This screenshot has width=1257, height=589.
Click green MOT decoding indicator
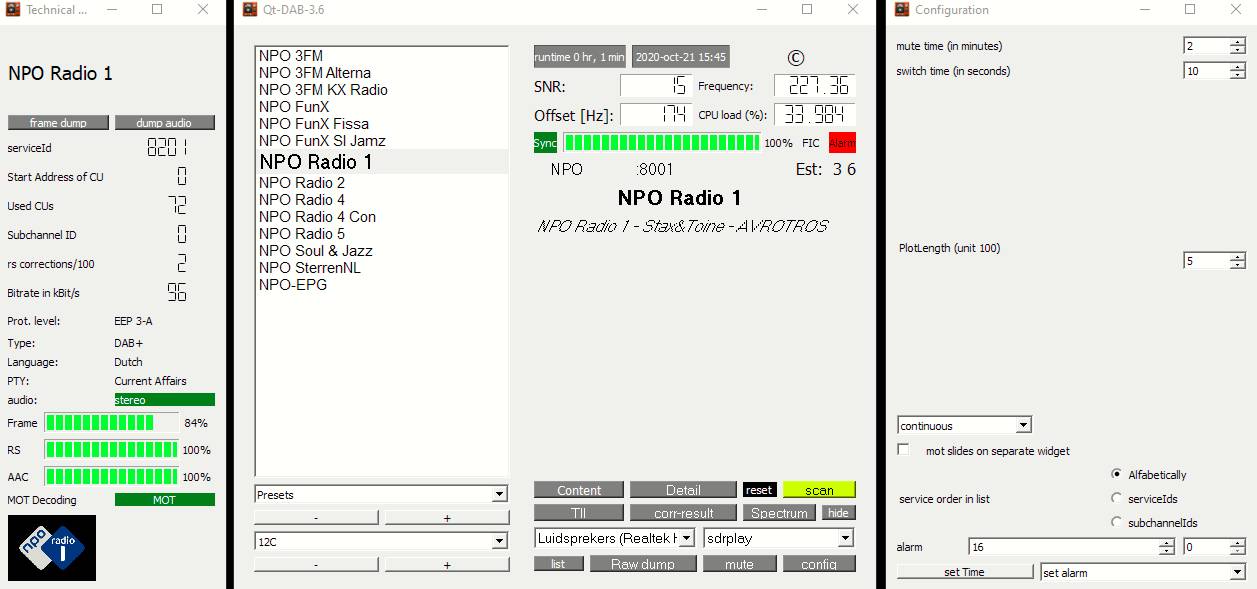164,500
